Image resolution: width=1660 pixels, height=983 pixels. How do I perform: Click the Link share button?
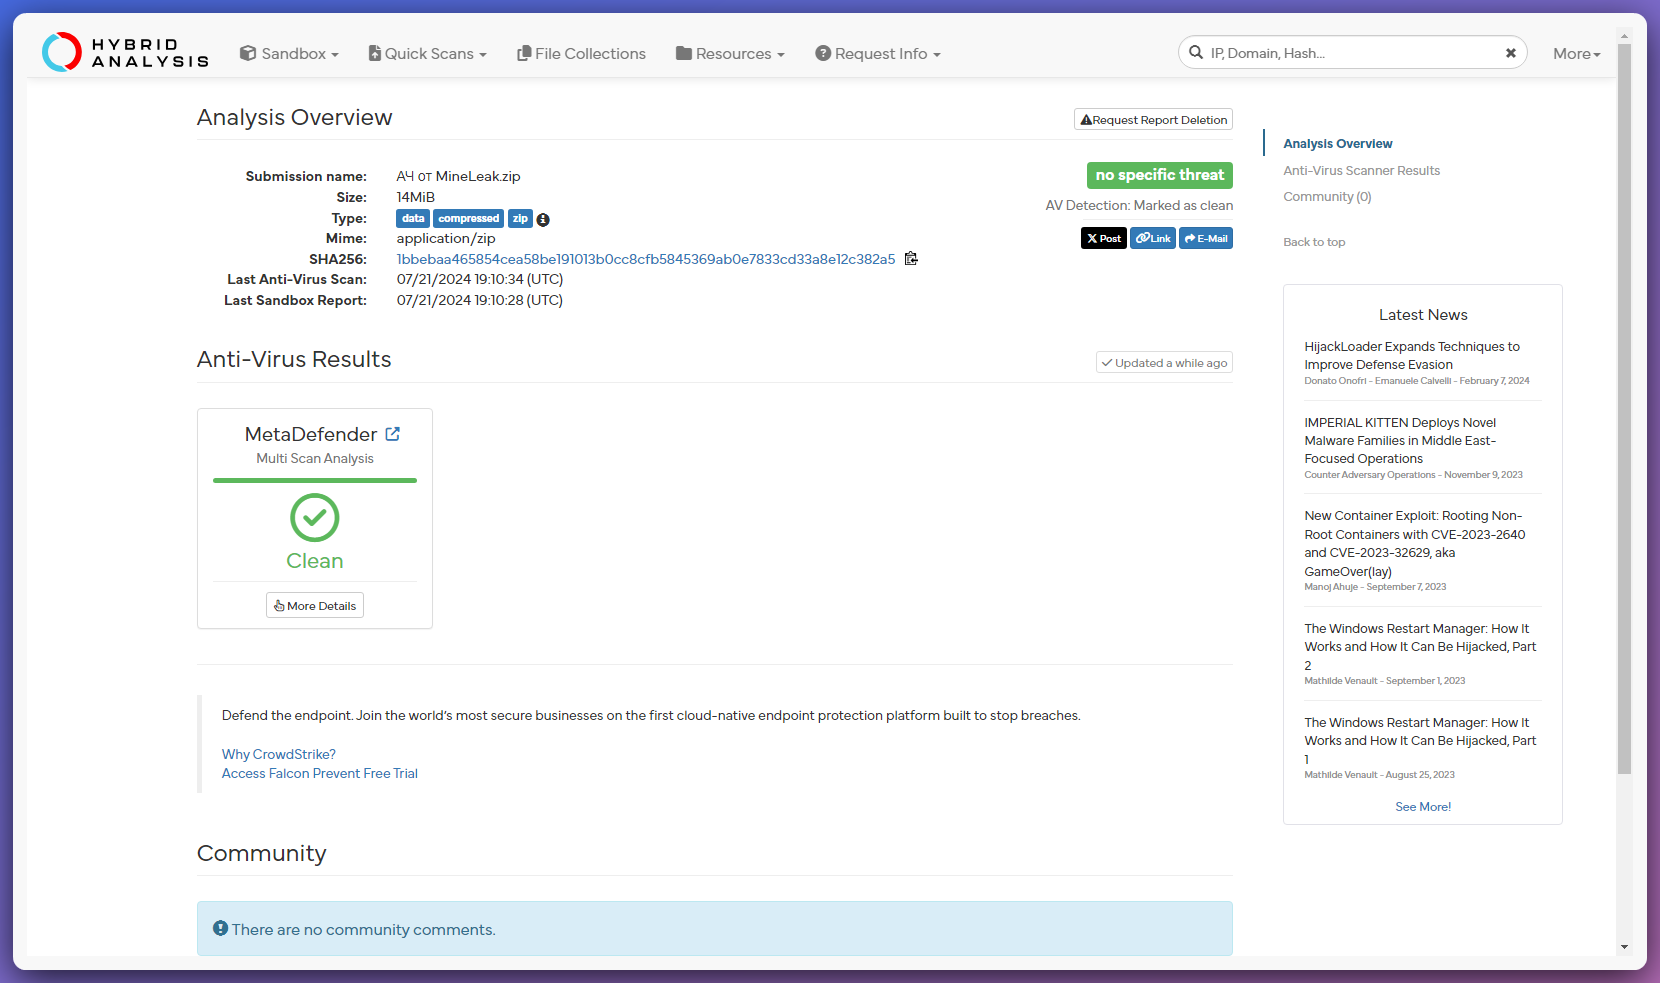pos(1153,238)
